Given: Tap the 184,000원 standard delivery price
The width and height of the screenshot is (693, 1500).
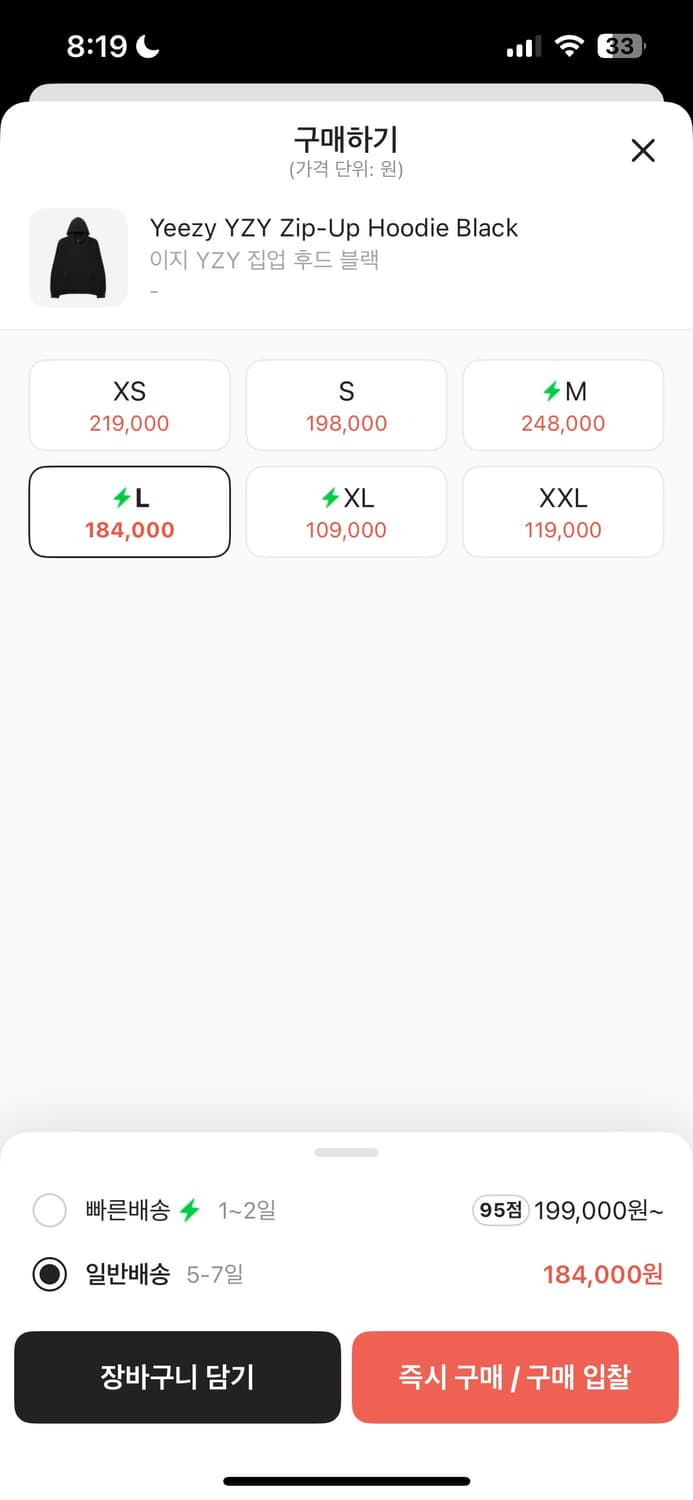Looking at the screenshot, I should point(603,1274).
